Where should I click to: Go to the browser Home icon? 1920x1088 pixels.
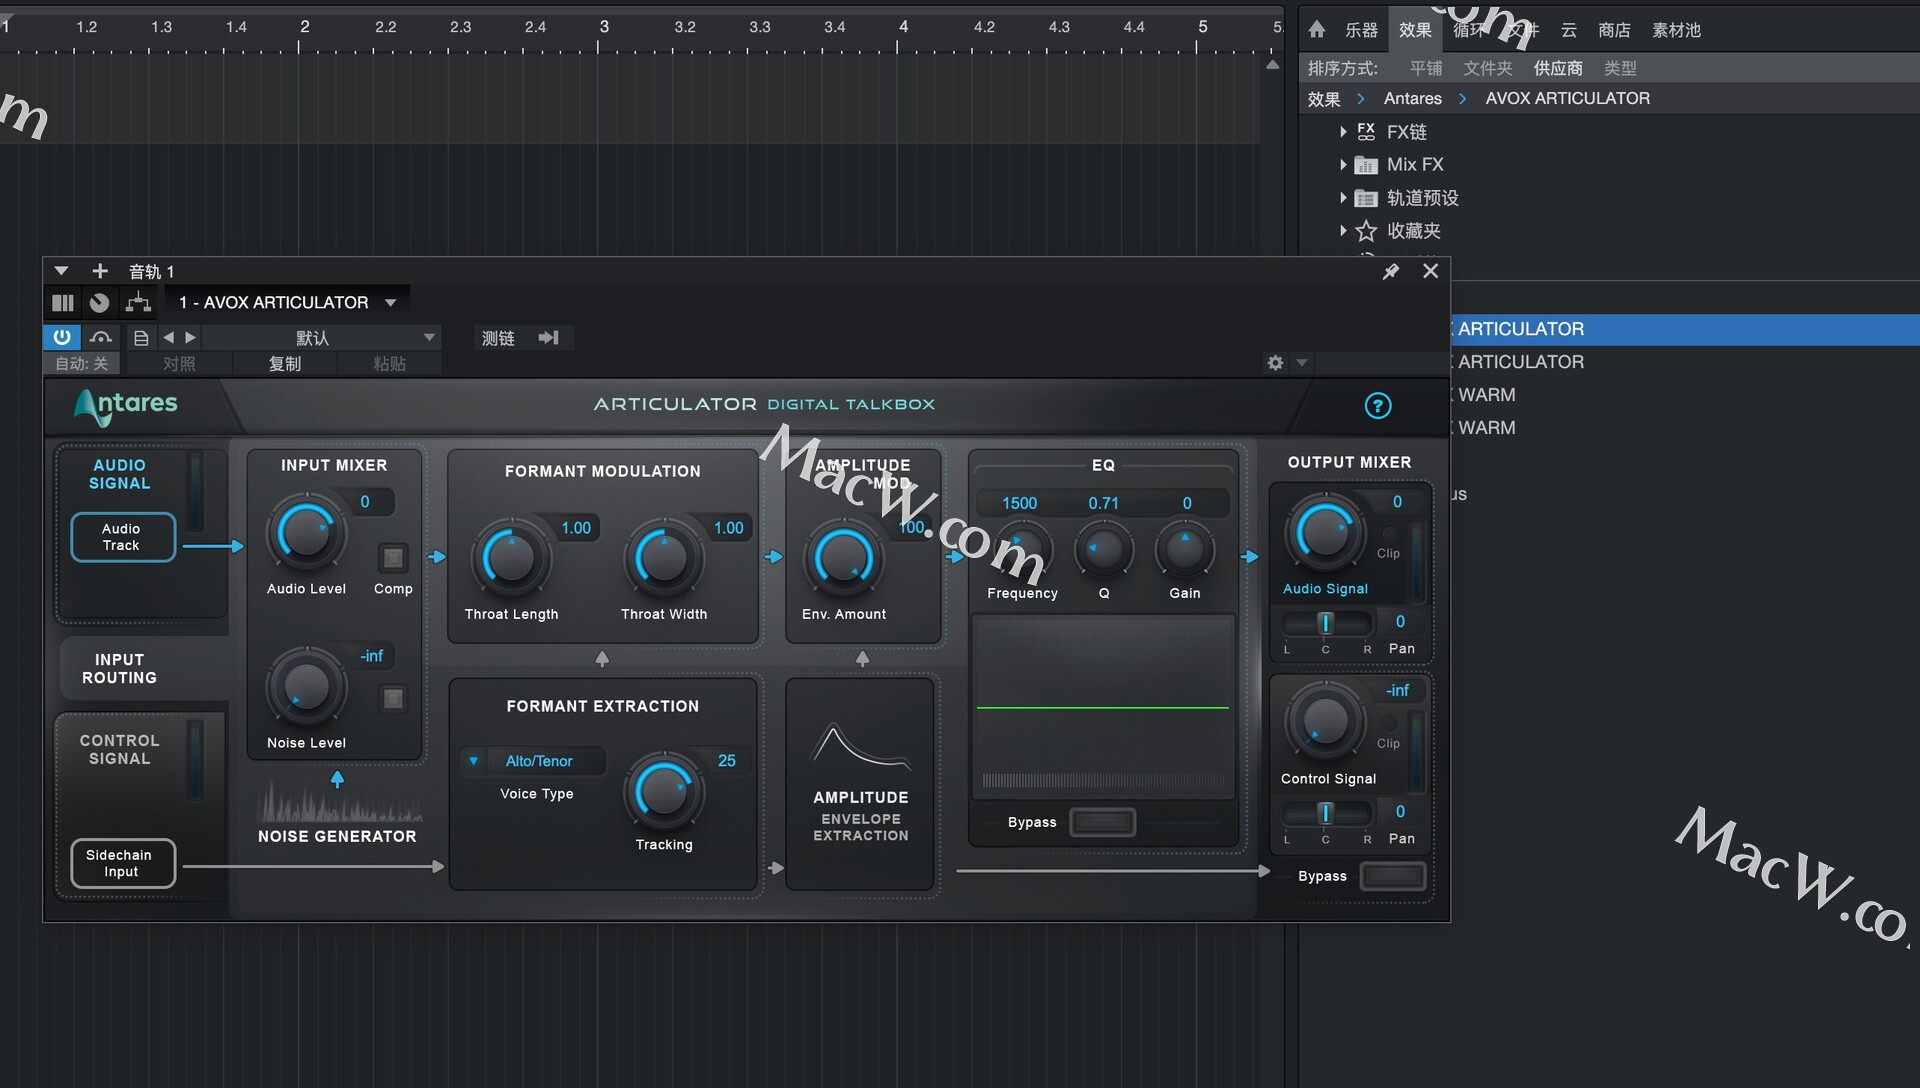pos(1316,30)
